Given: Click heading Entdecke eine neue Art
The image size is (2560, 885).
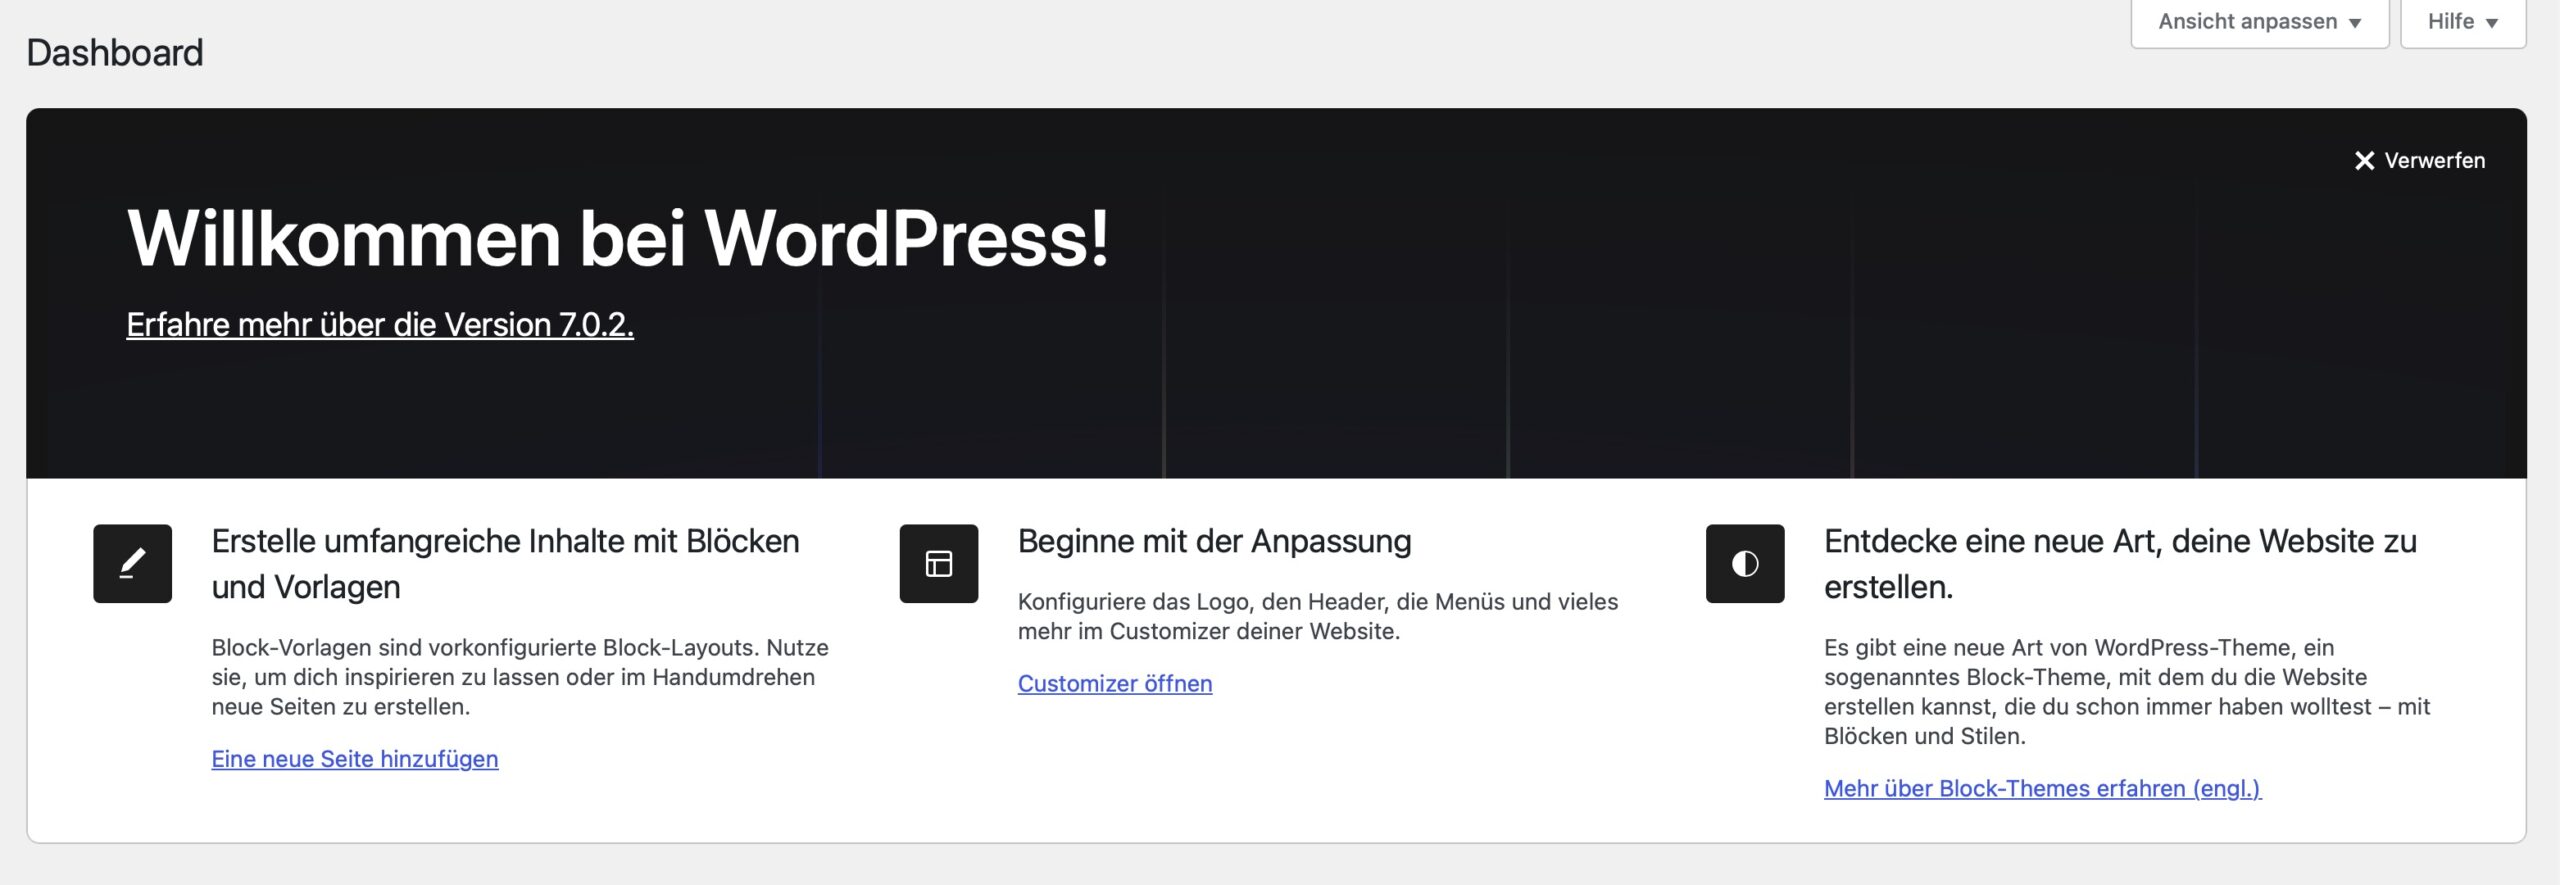Looking at the screenshot, I should [2120, 564].
